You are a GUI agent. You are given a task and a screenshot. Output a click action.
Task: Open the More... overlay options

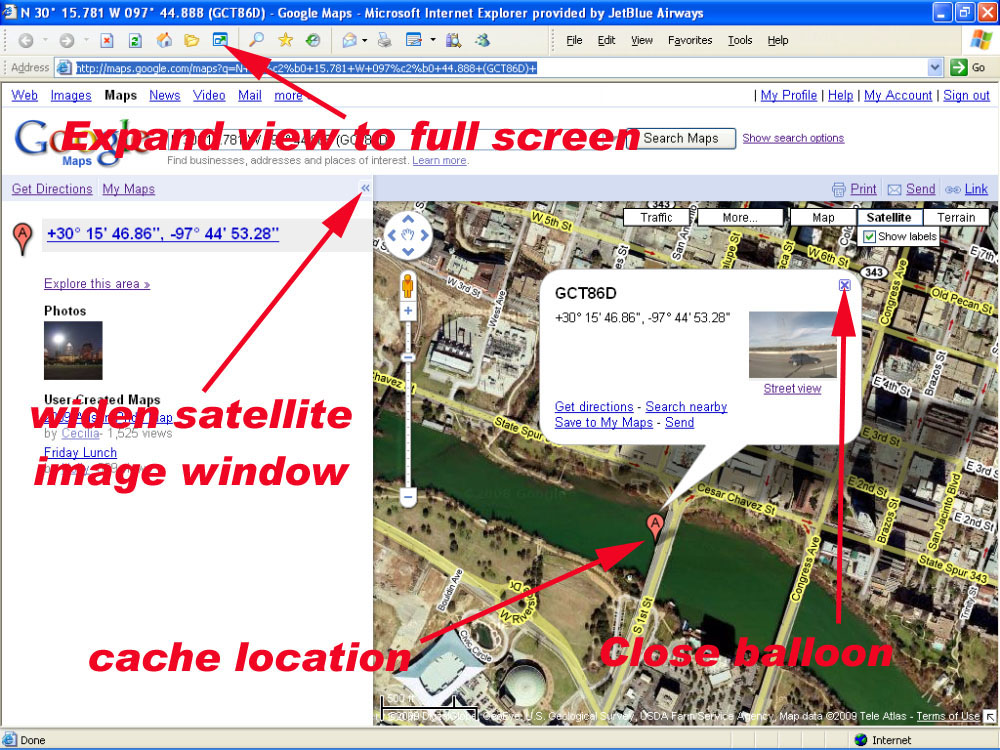[x=740, y=217]
